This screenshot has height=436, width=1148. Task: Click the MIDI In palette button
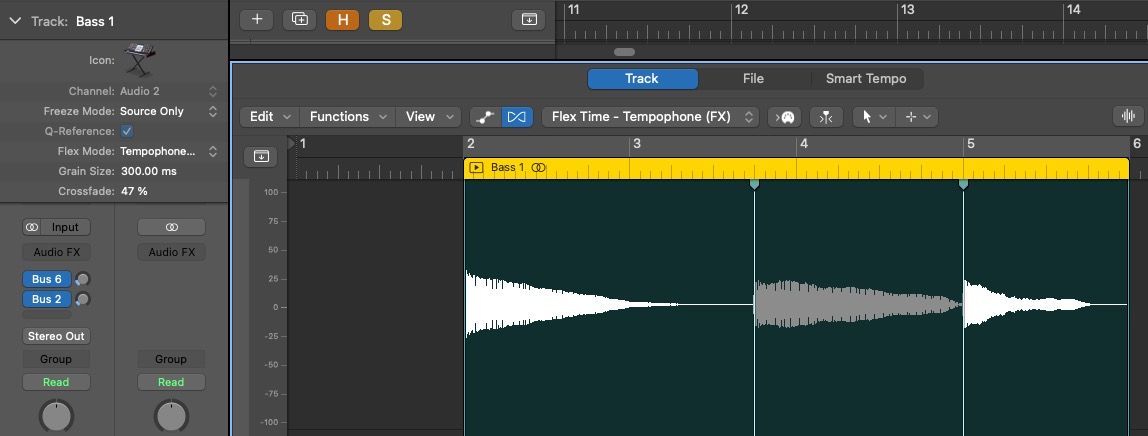(784, 117)
